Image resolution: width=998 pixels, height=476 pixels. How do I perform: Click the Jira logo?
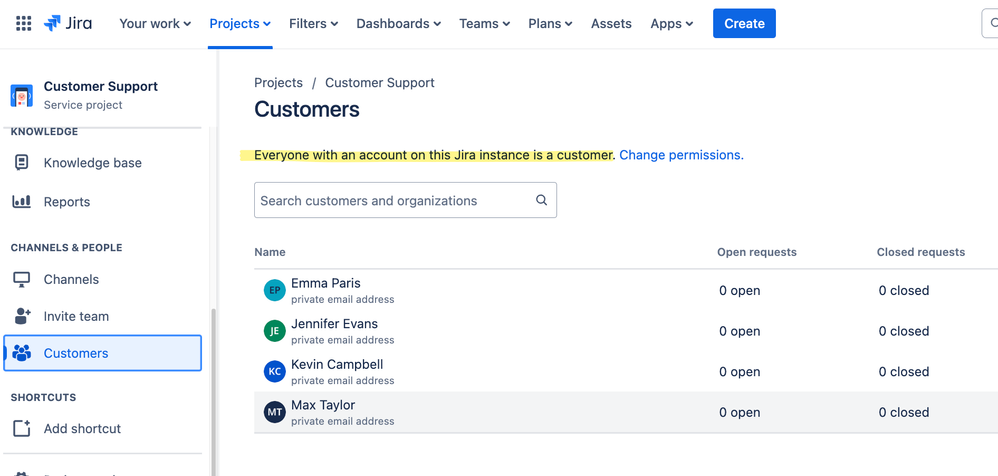pyautogui.click(x=68, y=23)
